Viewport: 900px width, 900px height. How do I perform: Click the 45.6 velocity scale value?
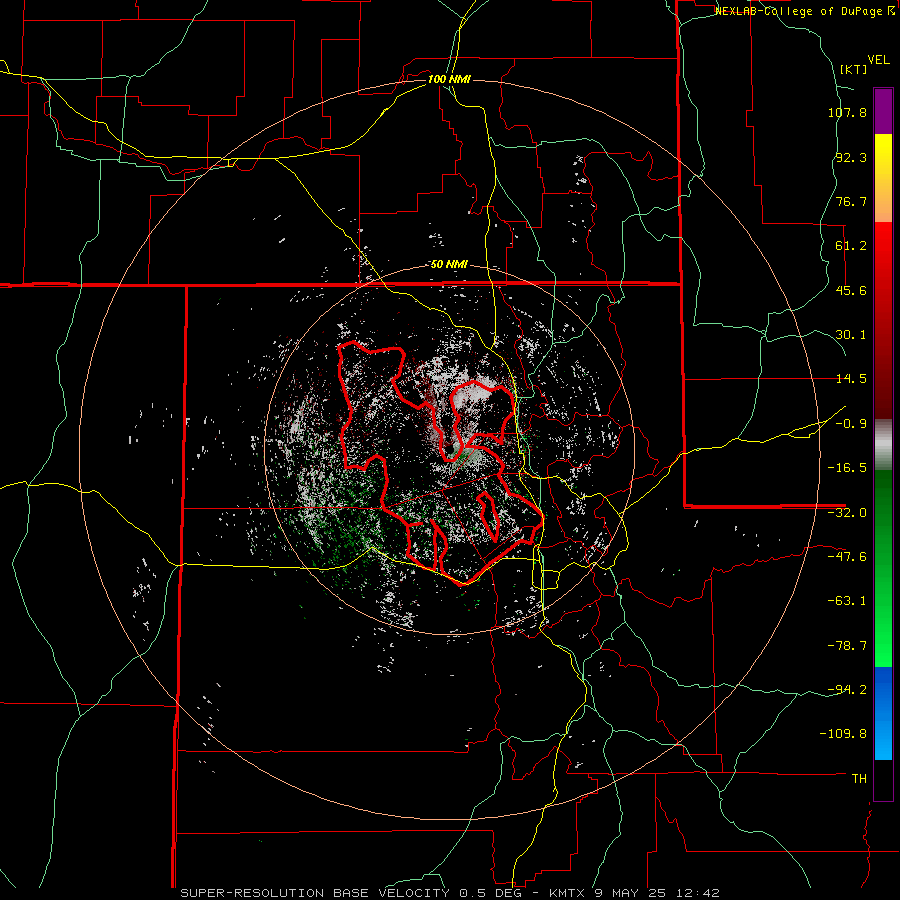[851, 290]
